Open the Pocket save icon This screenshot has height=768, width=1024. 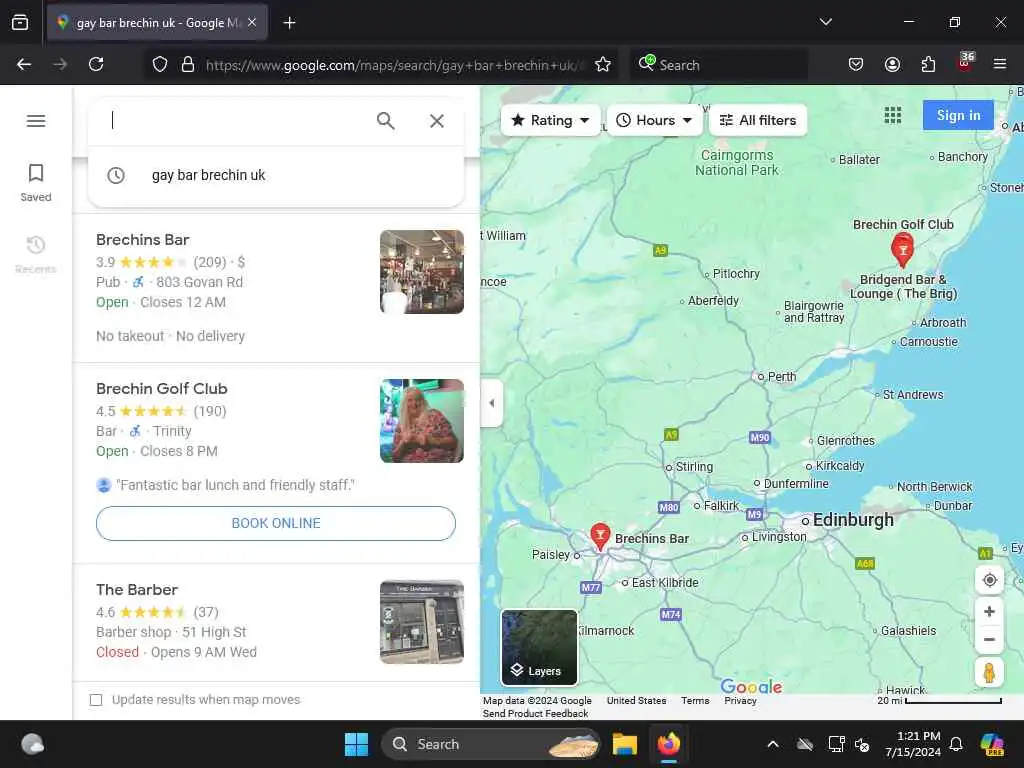(x=856, y=64)
